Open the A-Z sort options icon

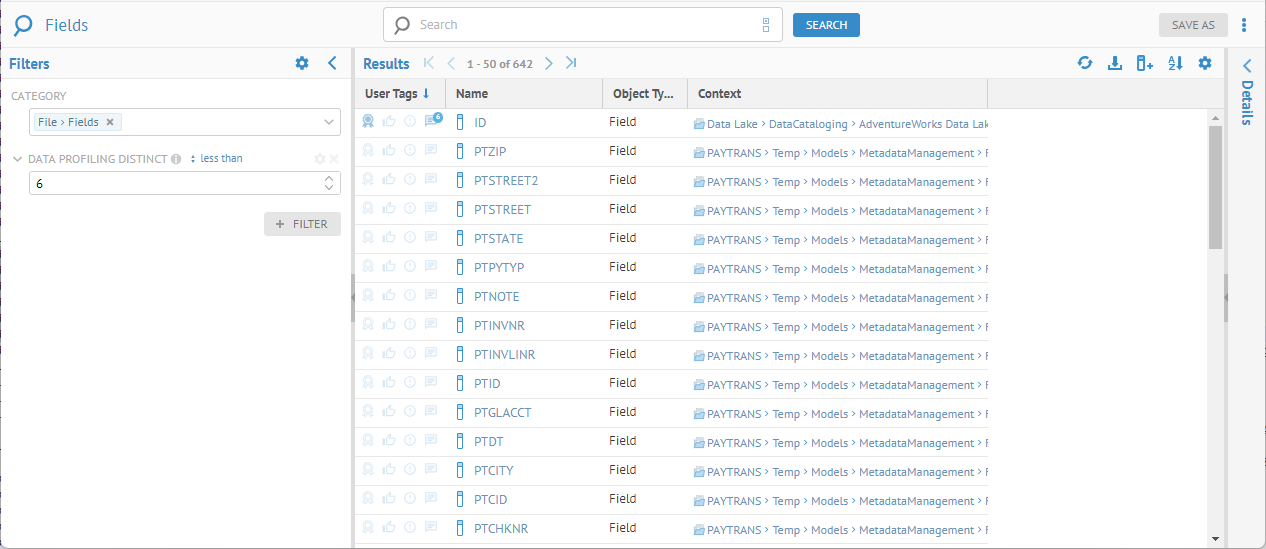1175,63
